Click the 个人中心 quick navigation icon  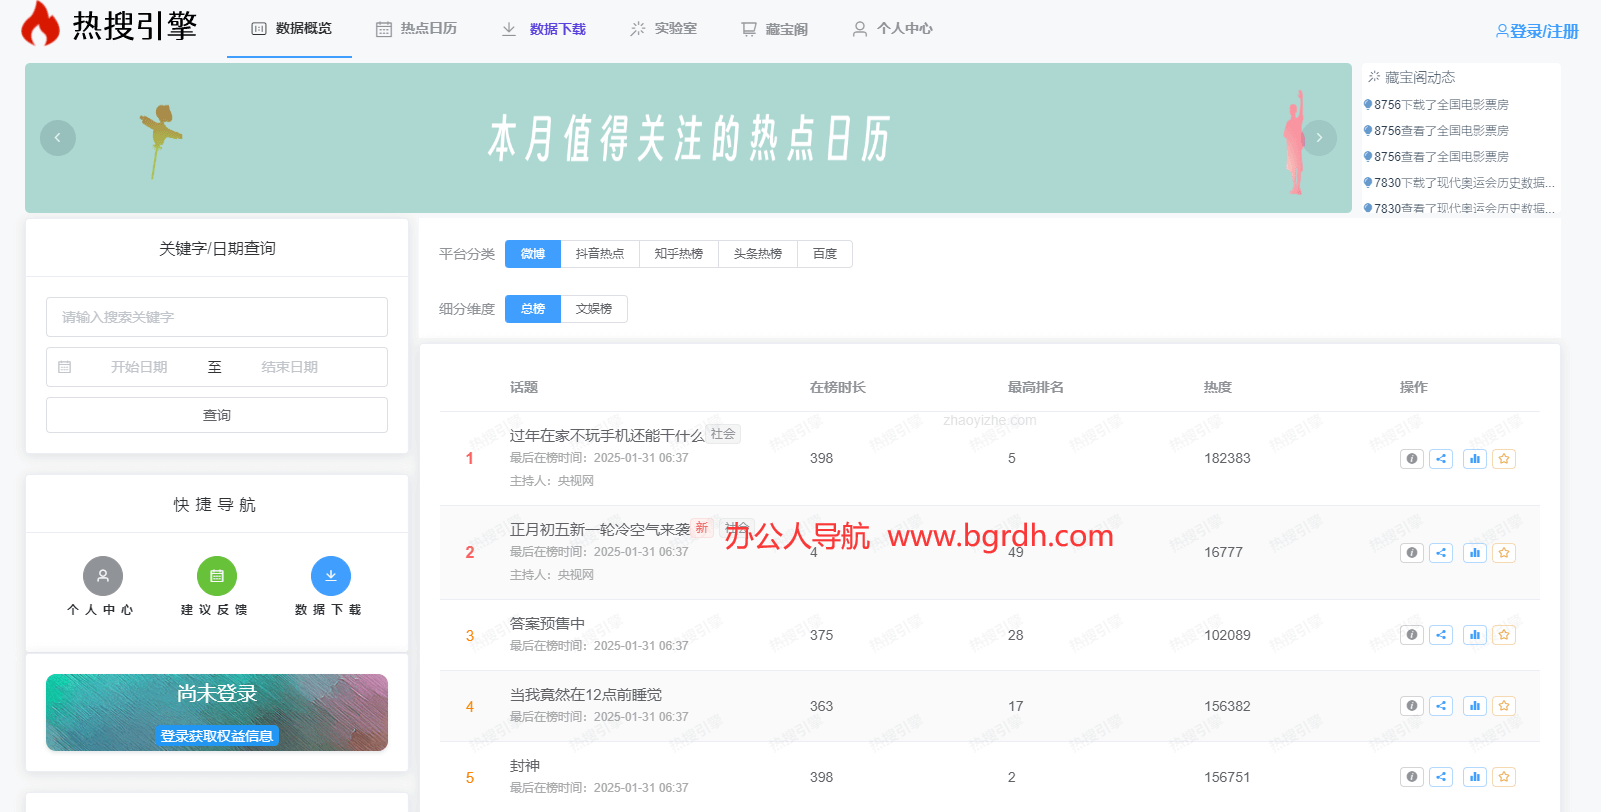click(102, 576)
